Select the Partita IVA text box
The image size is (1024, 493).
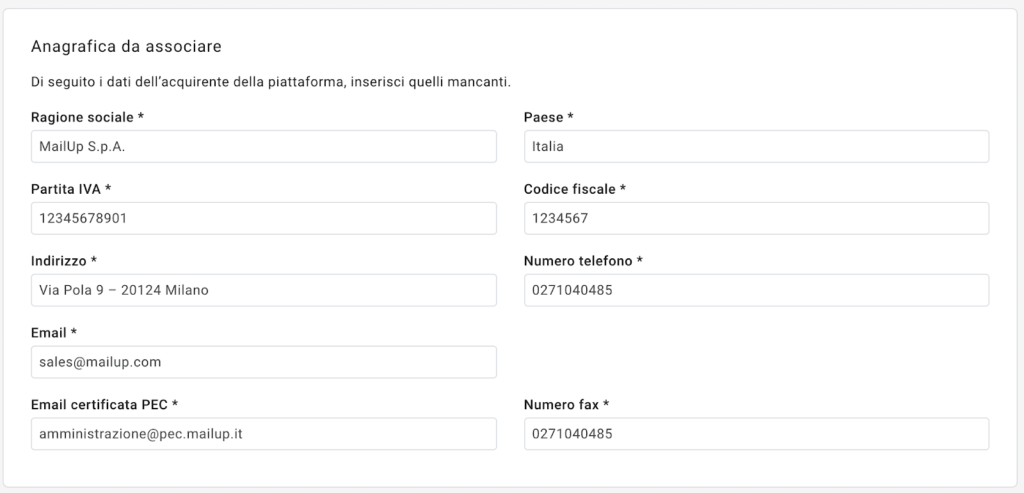click(264, 218)
